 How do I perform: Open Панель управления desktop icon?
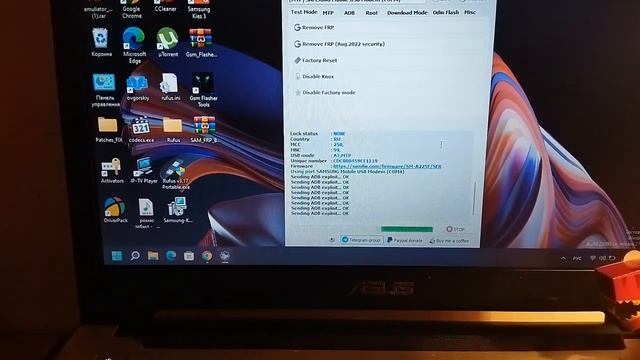(x=105, y=90)
